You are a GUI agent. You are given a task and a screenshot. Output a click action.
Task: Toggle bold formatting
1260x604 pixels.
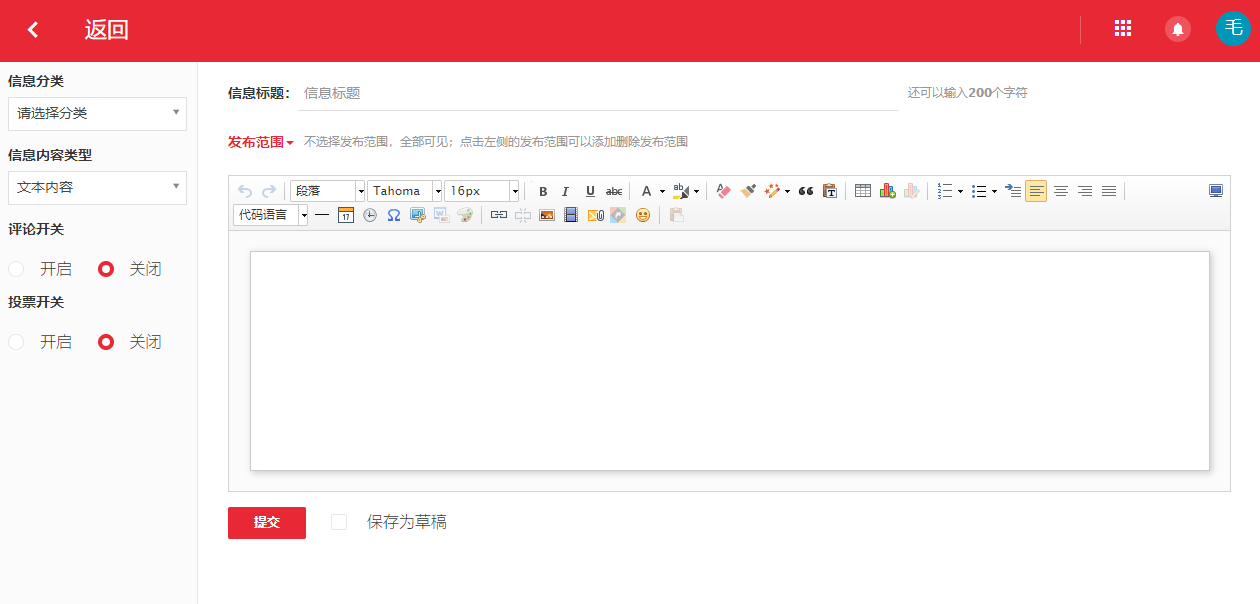click(542, 190)
